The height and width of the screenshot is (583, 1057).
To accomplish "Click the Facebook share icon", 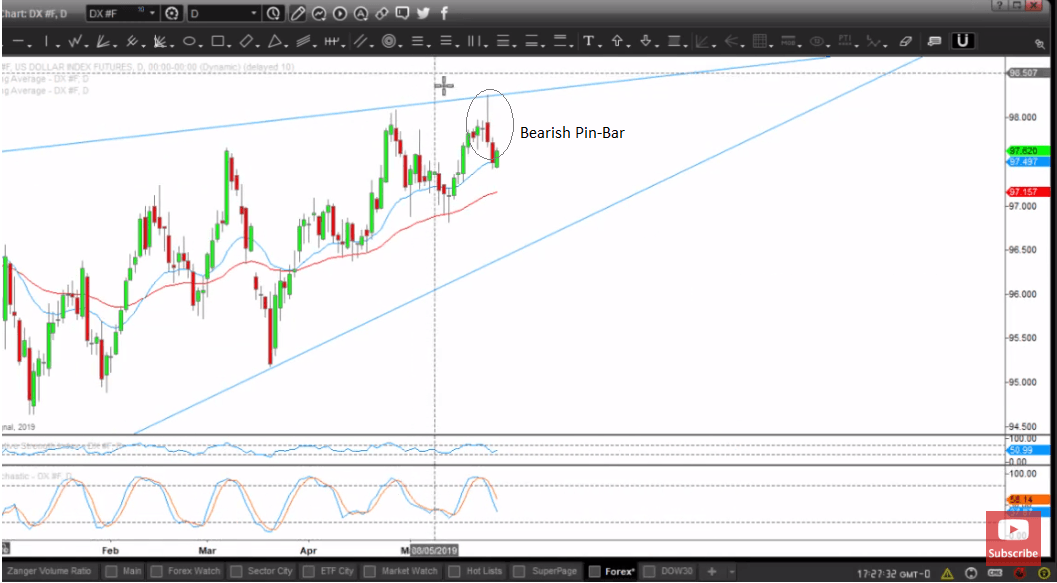I will (x=443, y=14).
